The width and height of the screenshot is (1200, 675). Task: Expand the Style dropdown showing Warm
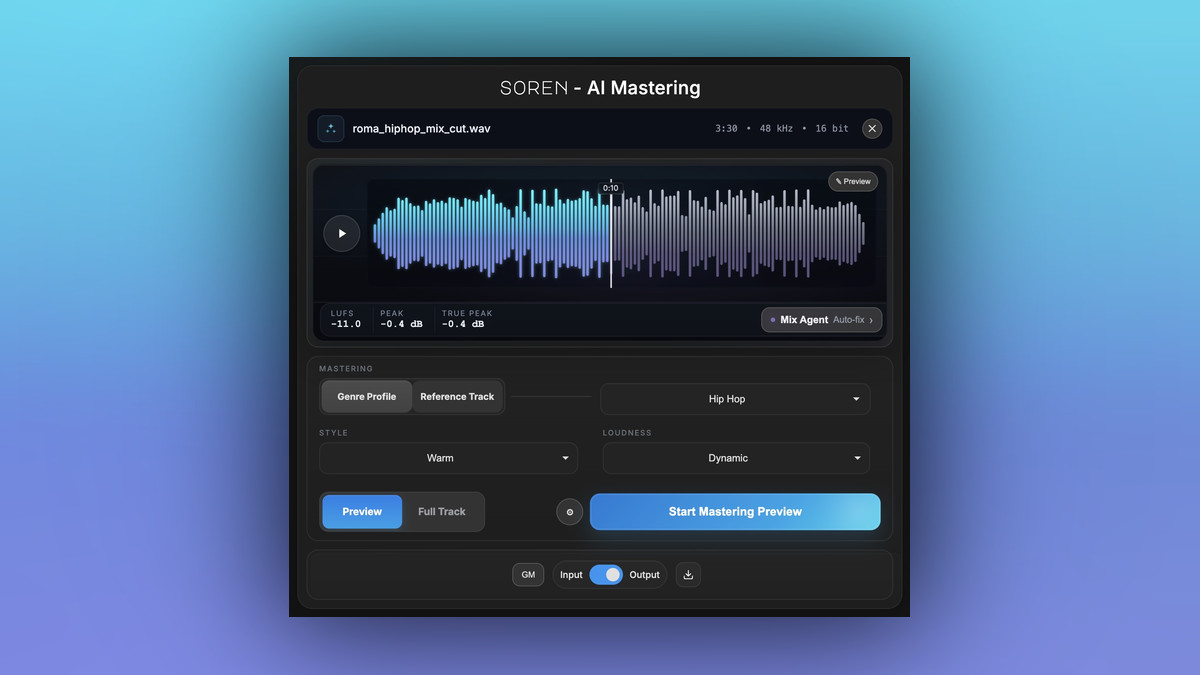pos(448,458)
